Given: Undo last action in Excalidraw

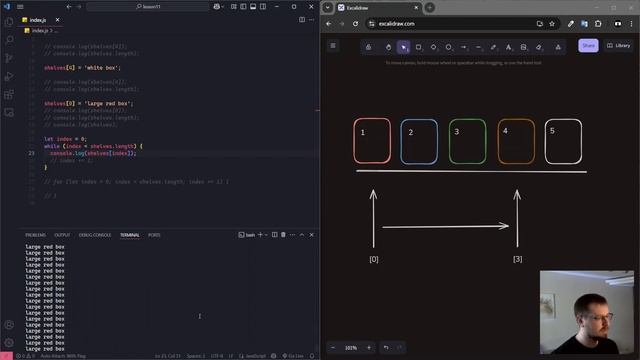Looking at the screenshot, I should coord(386,348).
